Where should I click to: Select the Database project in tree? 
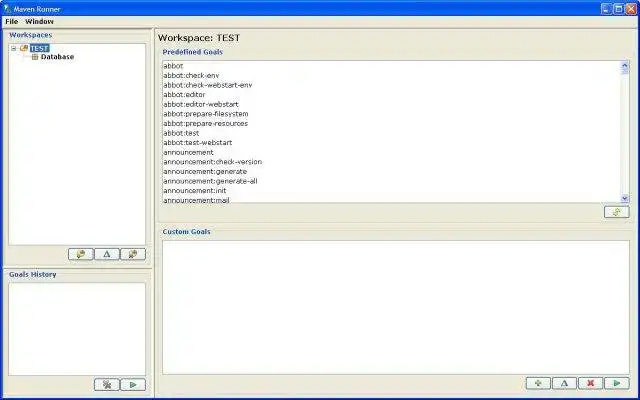point(57,57)
